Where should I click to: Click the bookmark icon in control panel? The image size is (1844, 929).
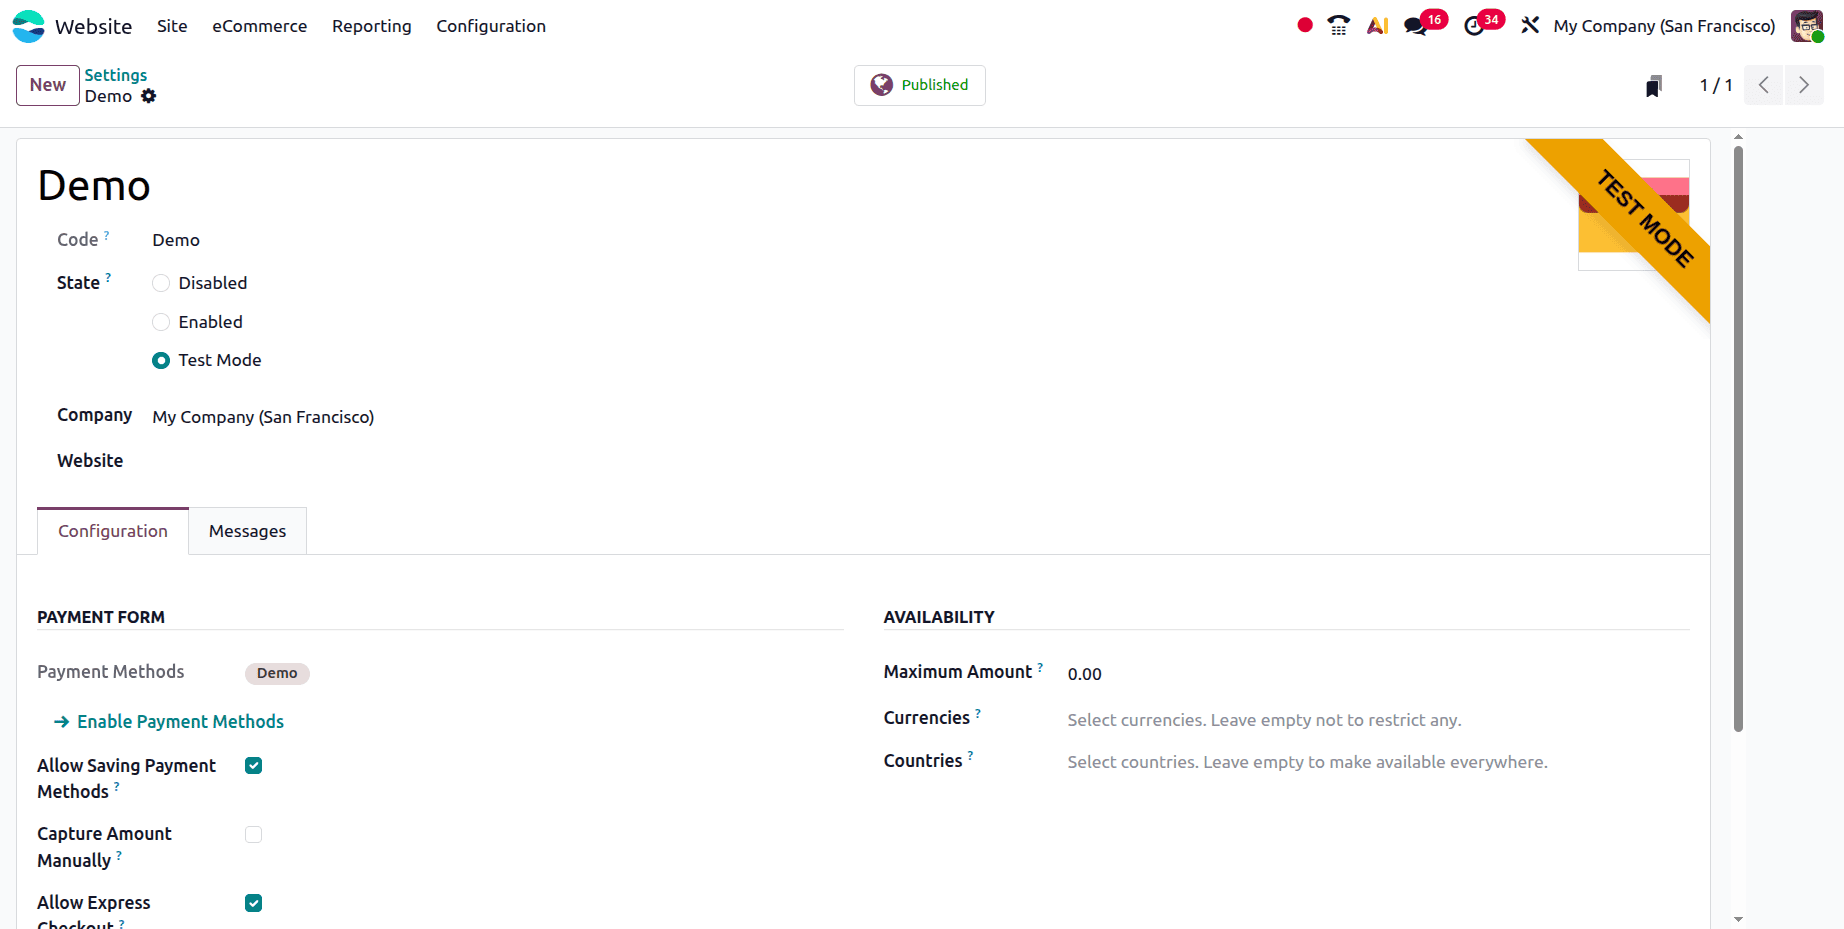click(1654, 86)
